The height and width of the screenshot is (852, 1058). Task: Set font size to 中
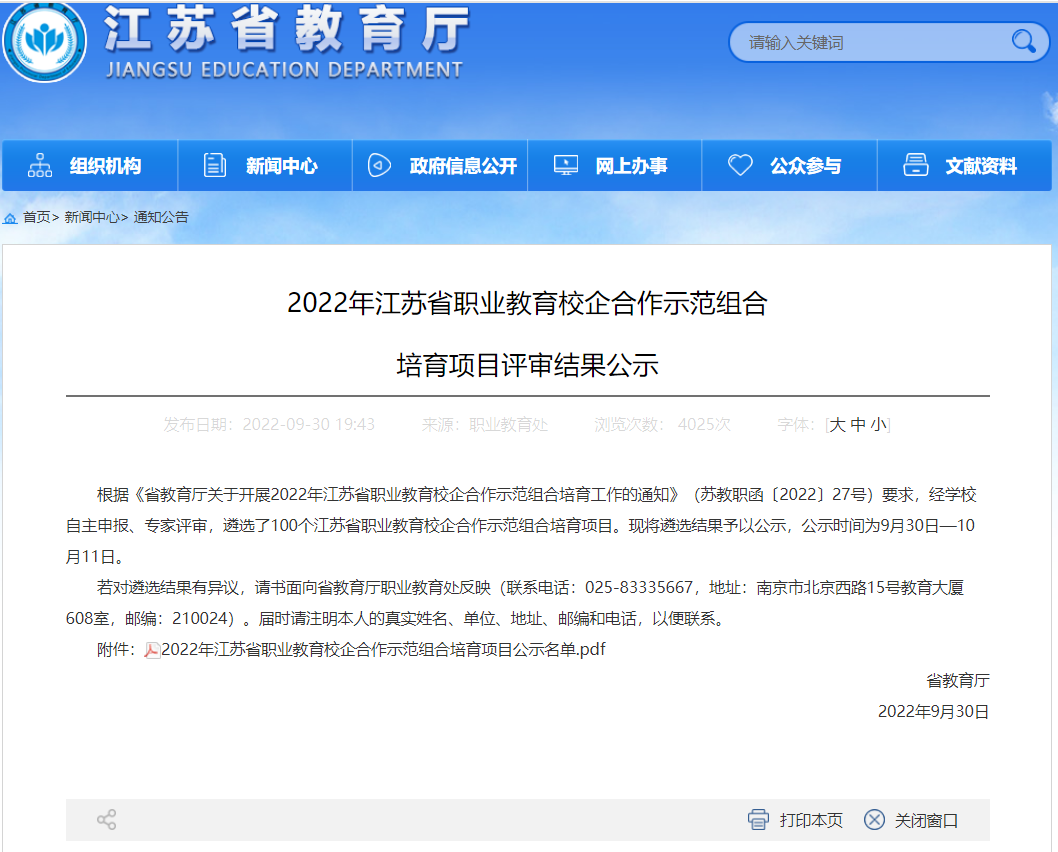tap(858, 425)
